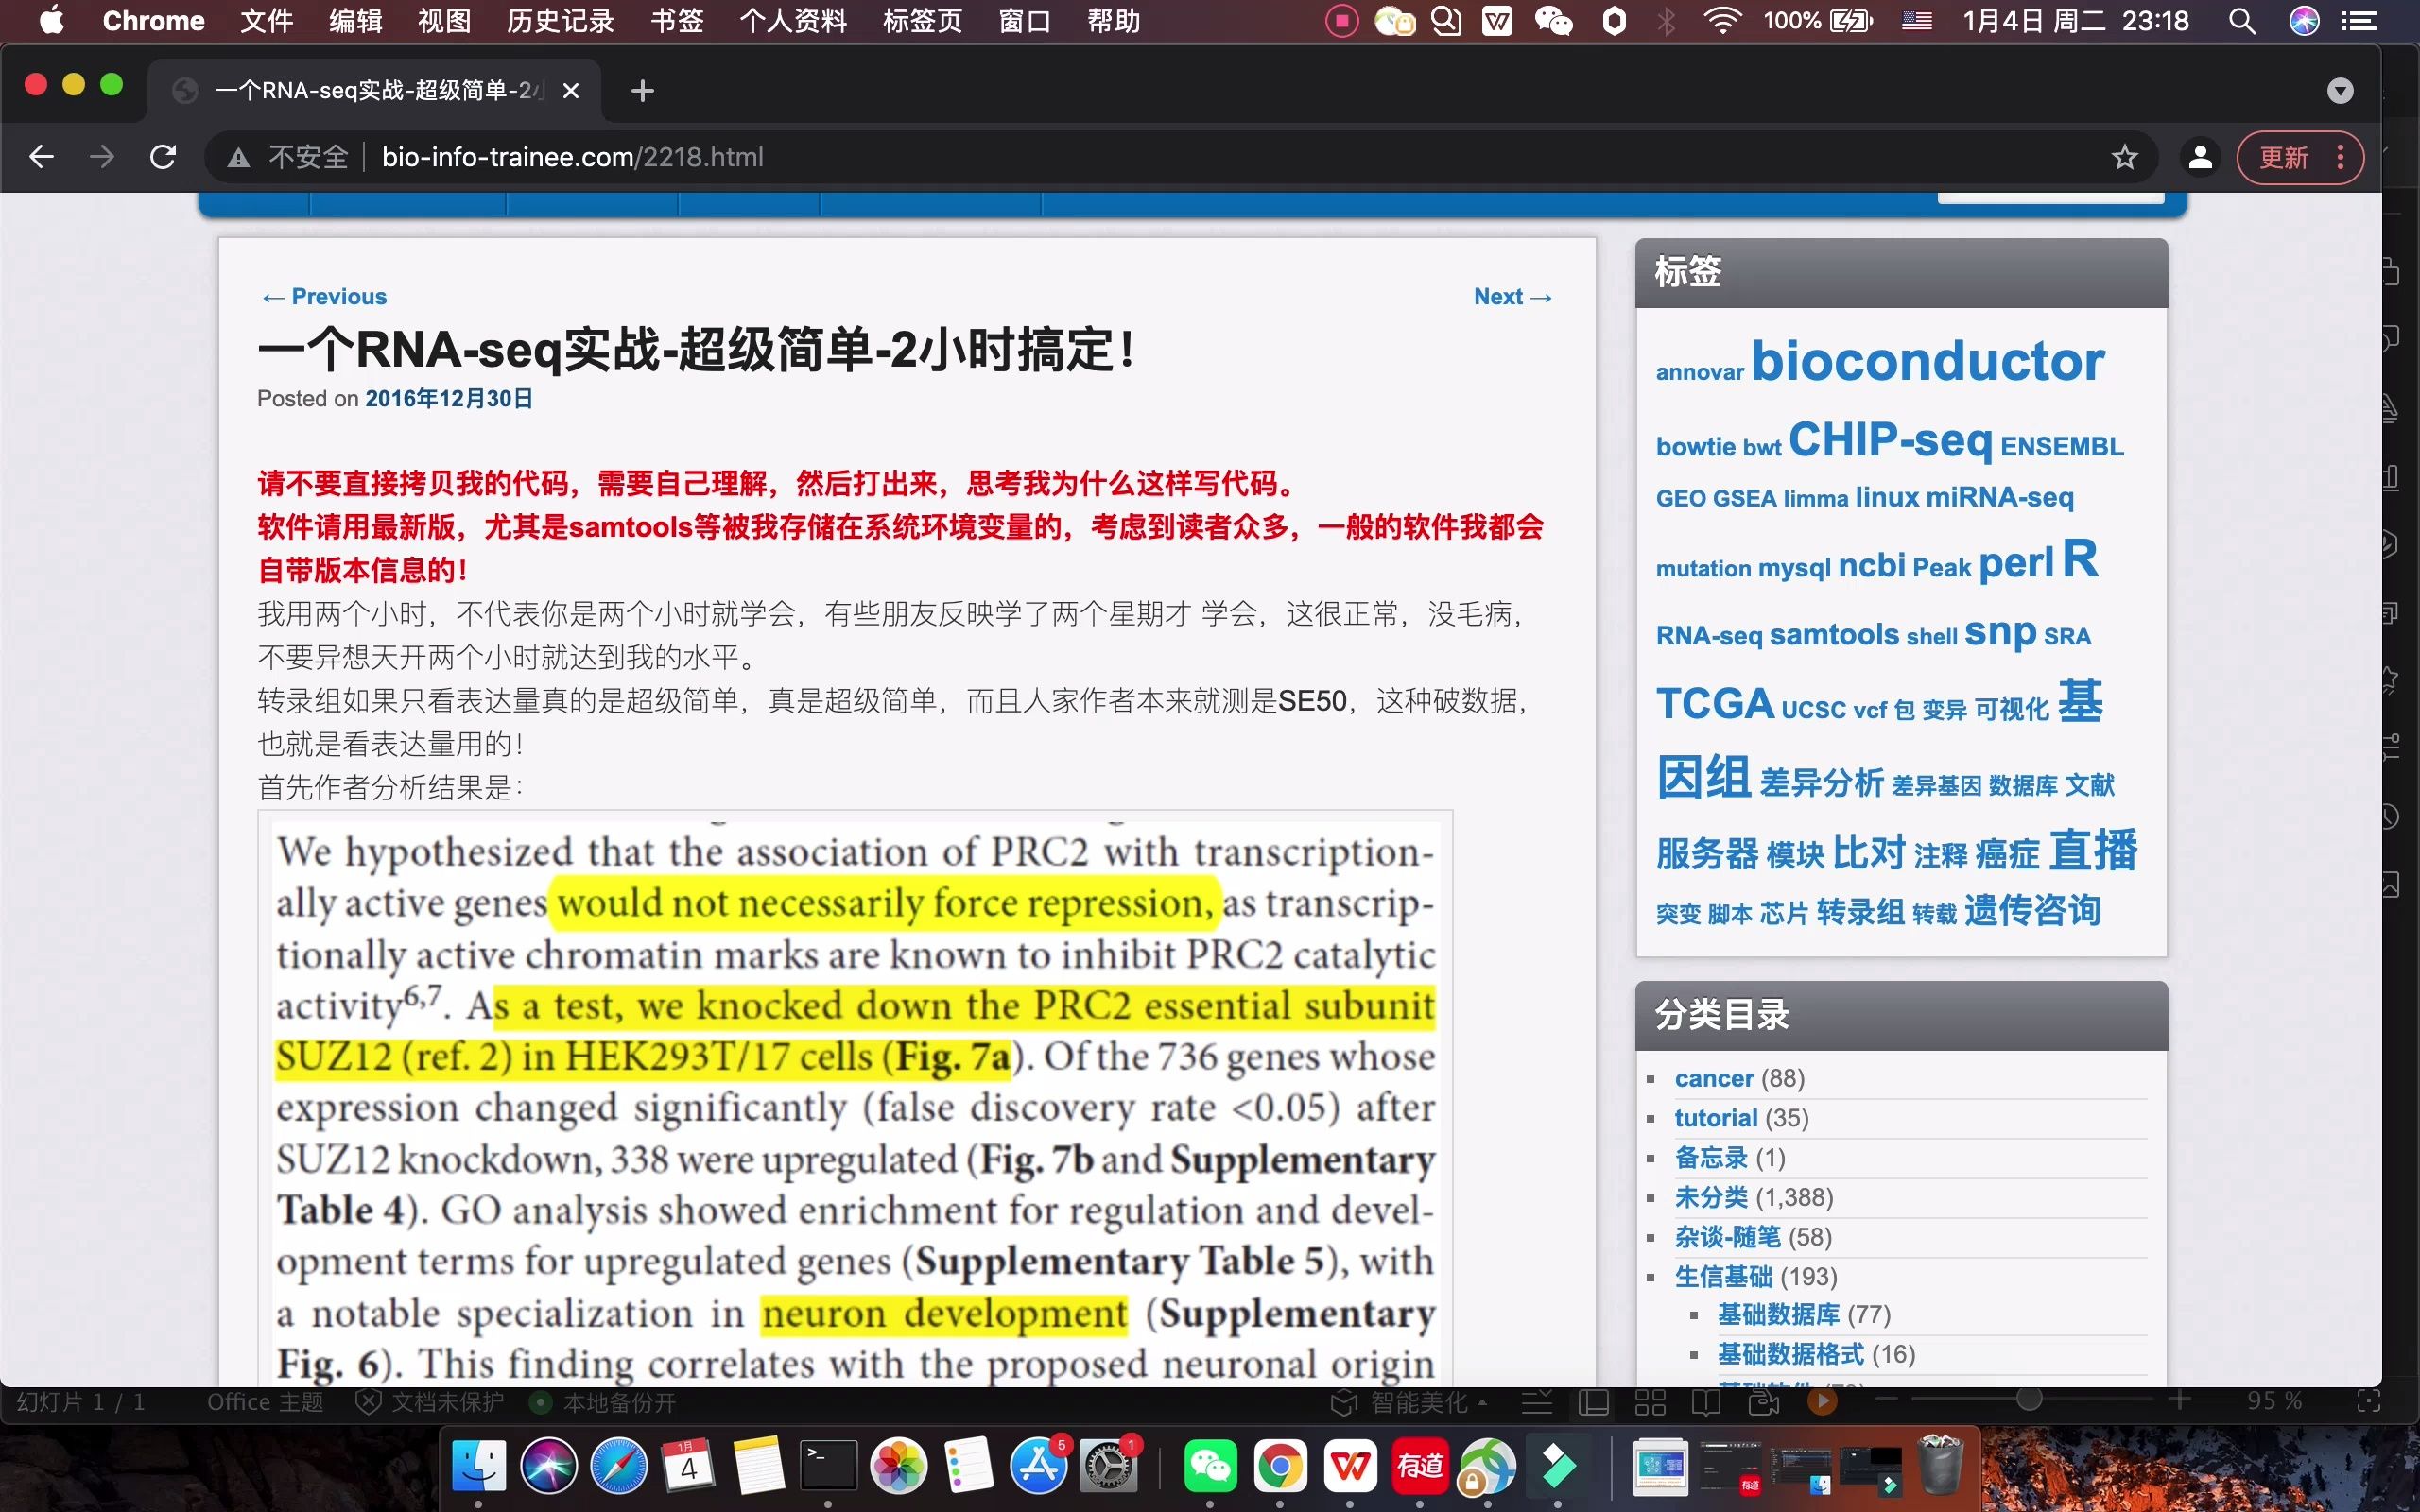
Task: Open Chrome's three-dot options menu
Action: (2339, 157)
